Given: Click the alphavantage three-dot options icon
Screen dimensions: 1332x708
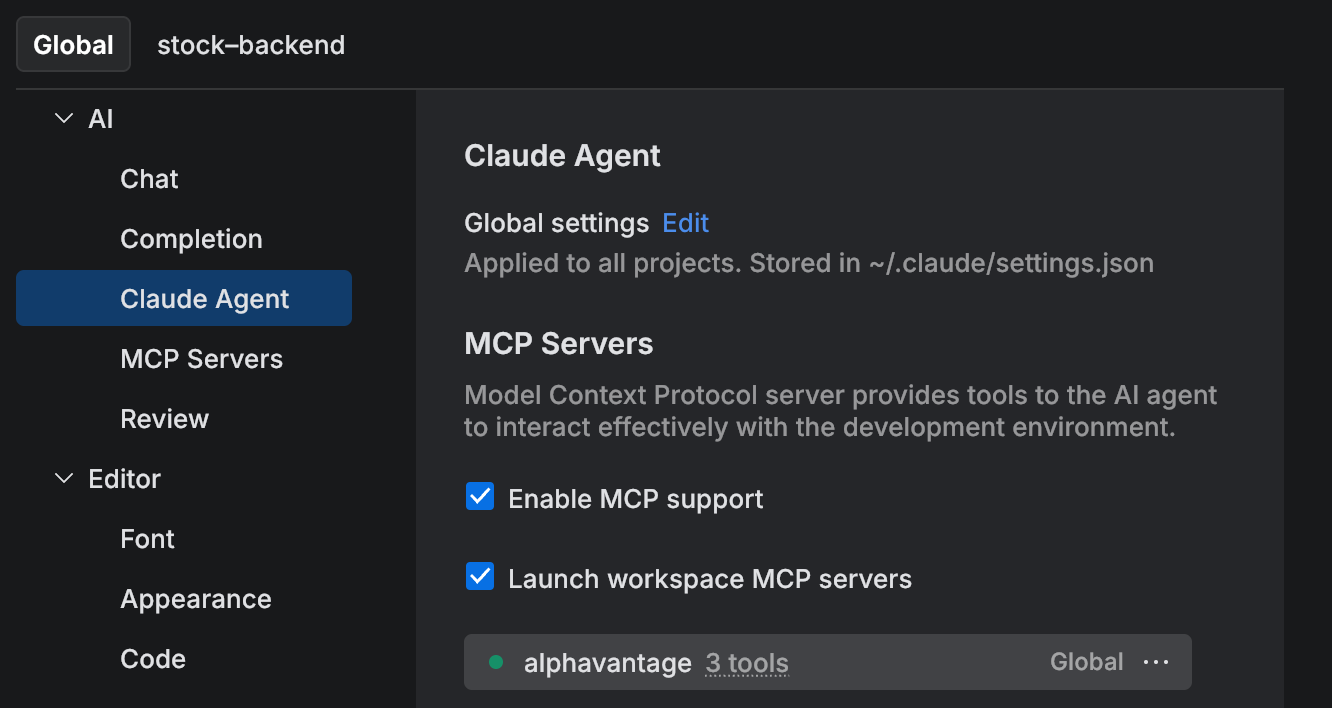Looking at the screenshot, I should (x=1155, y=662).
